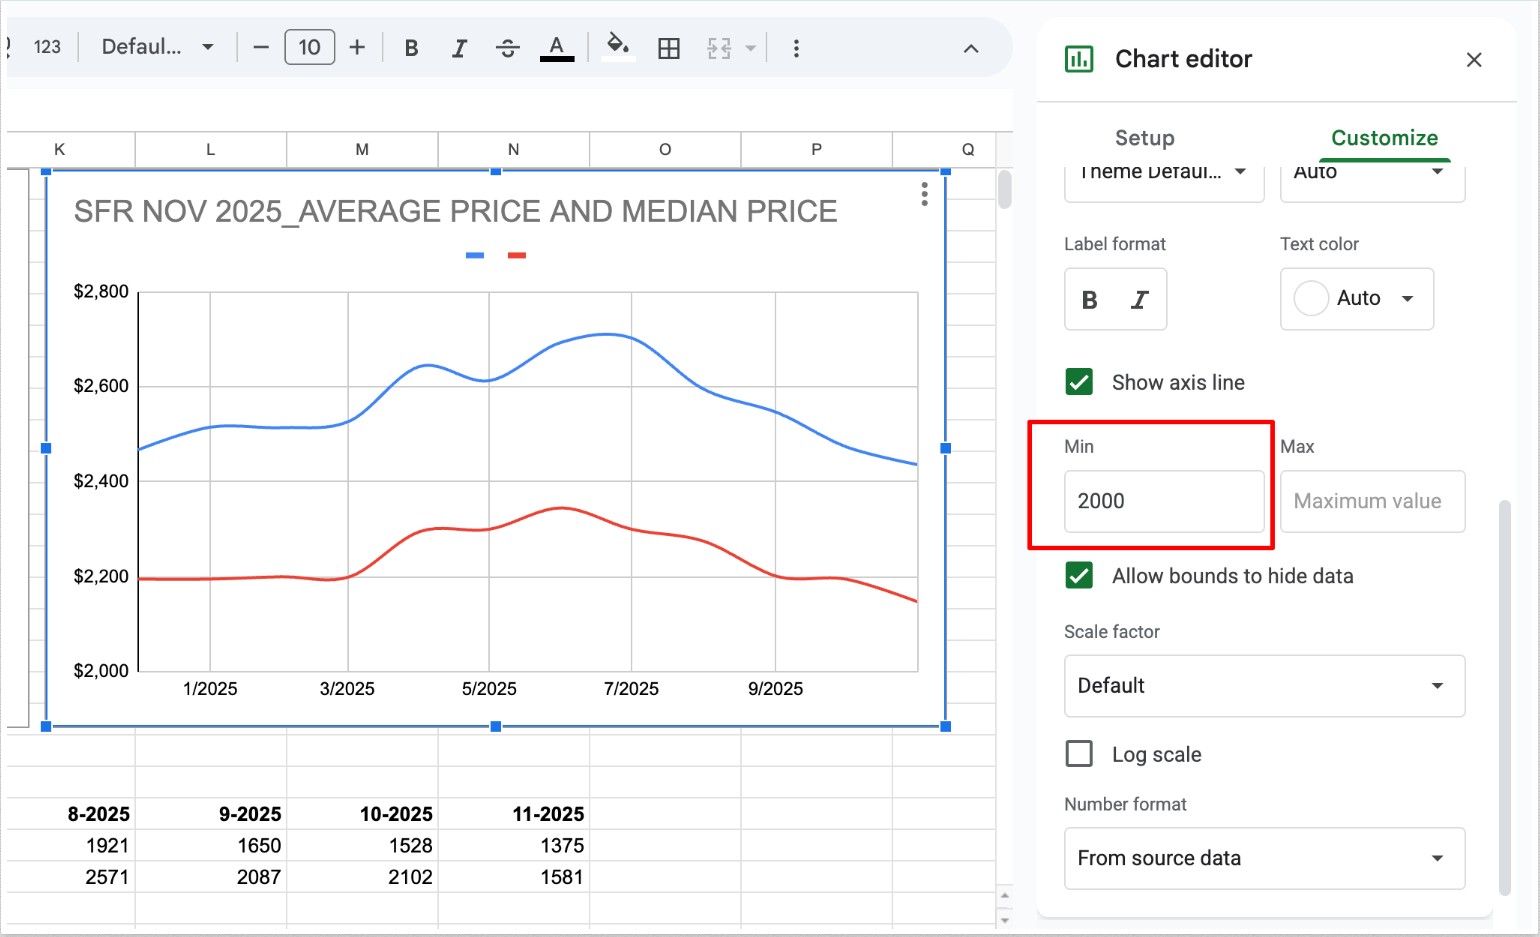
Task: Expand the Scale factor dropdown
Action: pyautogui.click(x=1264, y=686)
